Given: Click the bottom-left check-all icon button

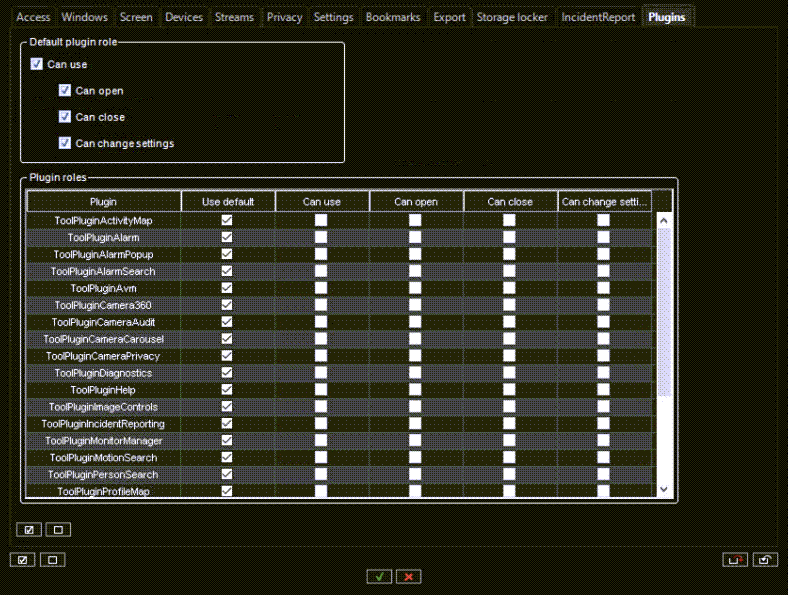Looking at the screenshot, I should (23, 560).
